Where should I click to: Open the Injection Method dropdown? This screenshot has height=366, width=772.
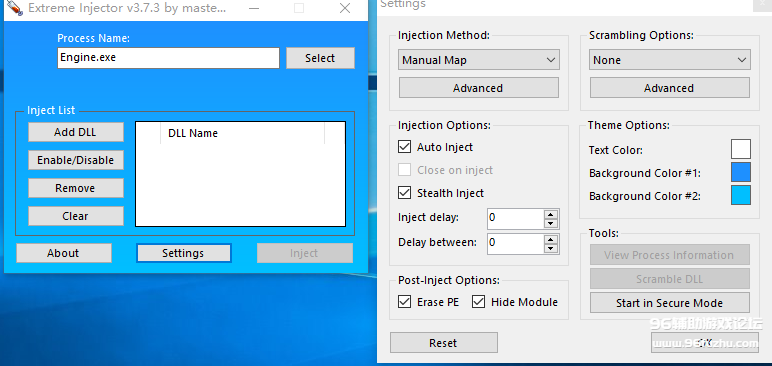point(479,60)
